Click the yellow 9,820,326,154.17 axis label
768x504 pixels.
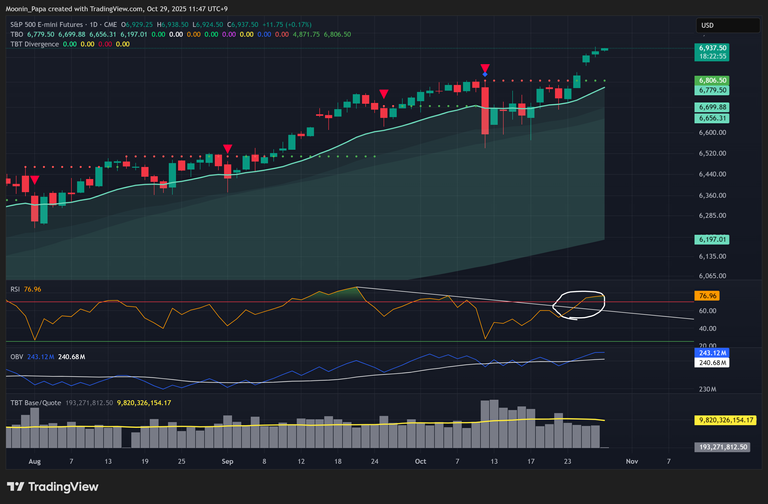click(720, 423)
